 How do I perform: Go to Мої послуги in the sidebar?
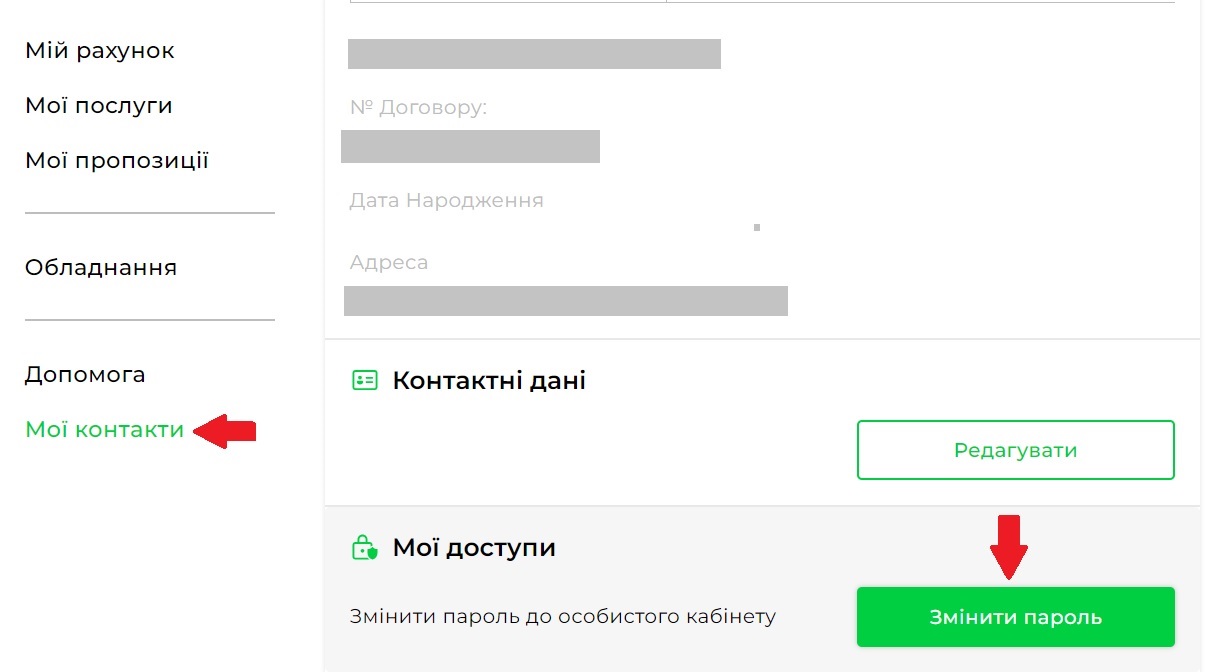pyautogui.click(x=99, y=105)
